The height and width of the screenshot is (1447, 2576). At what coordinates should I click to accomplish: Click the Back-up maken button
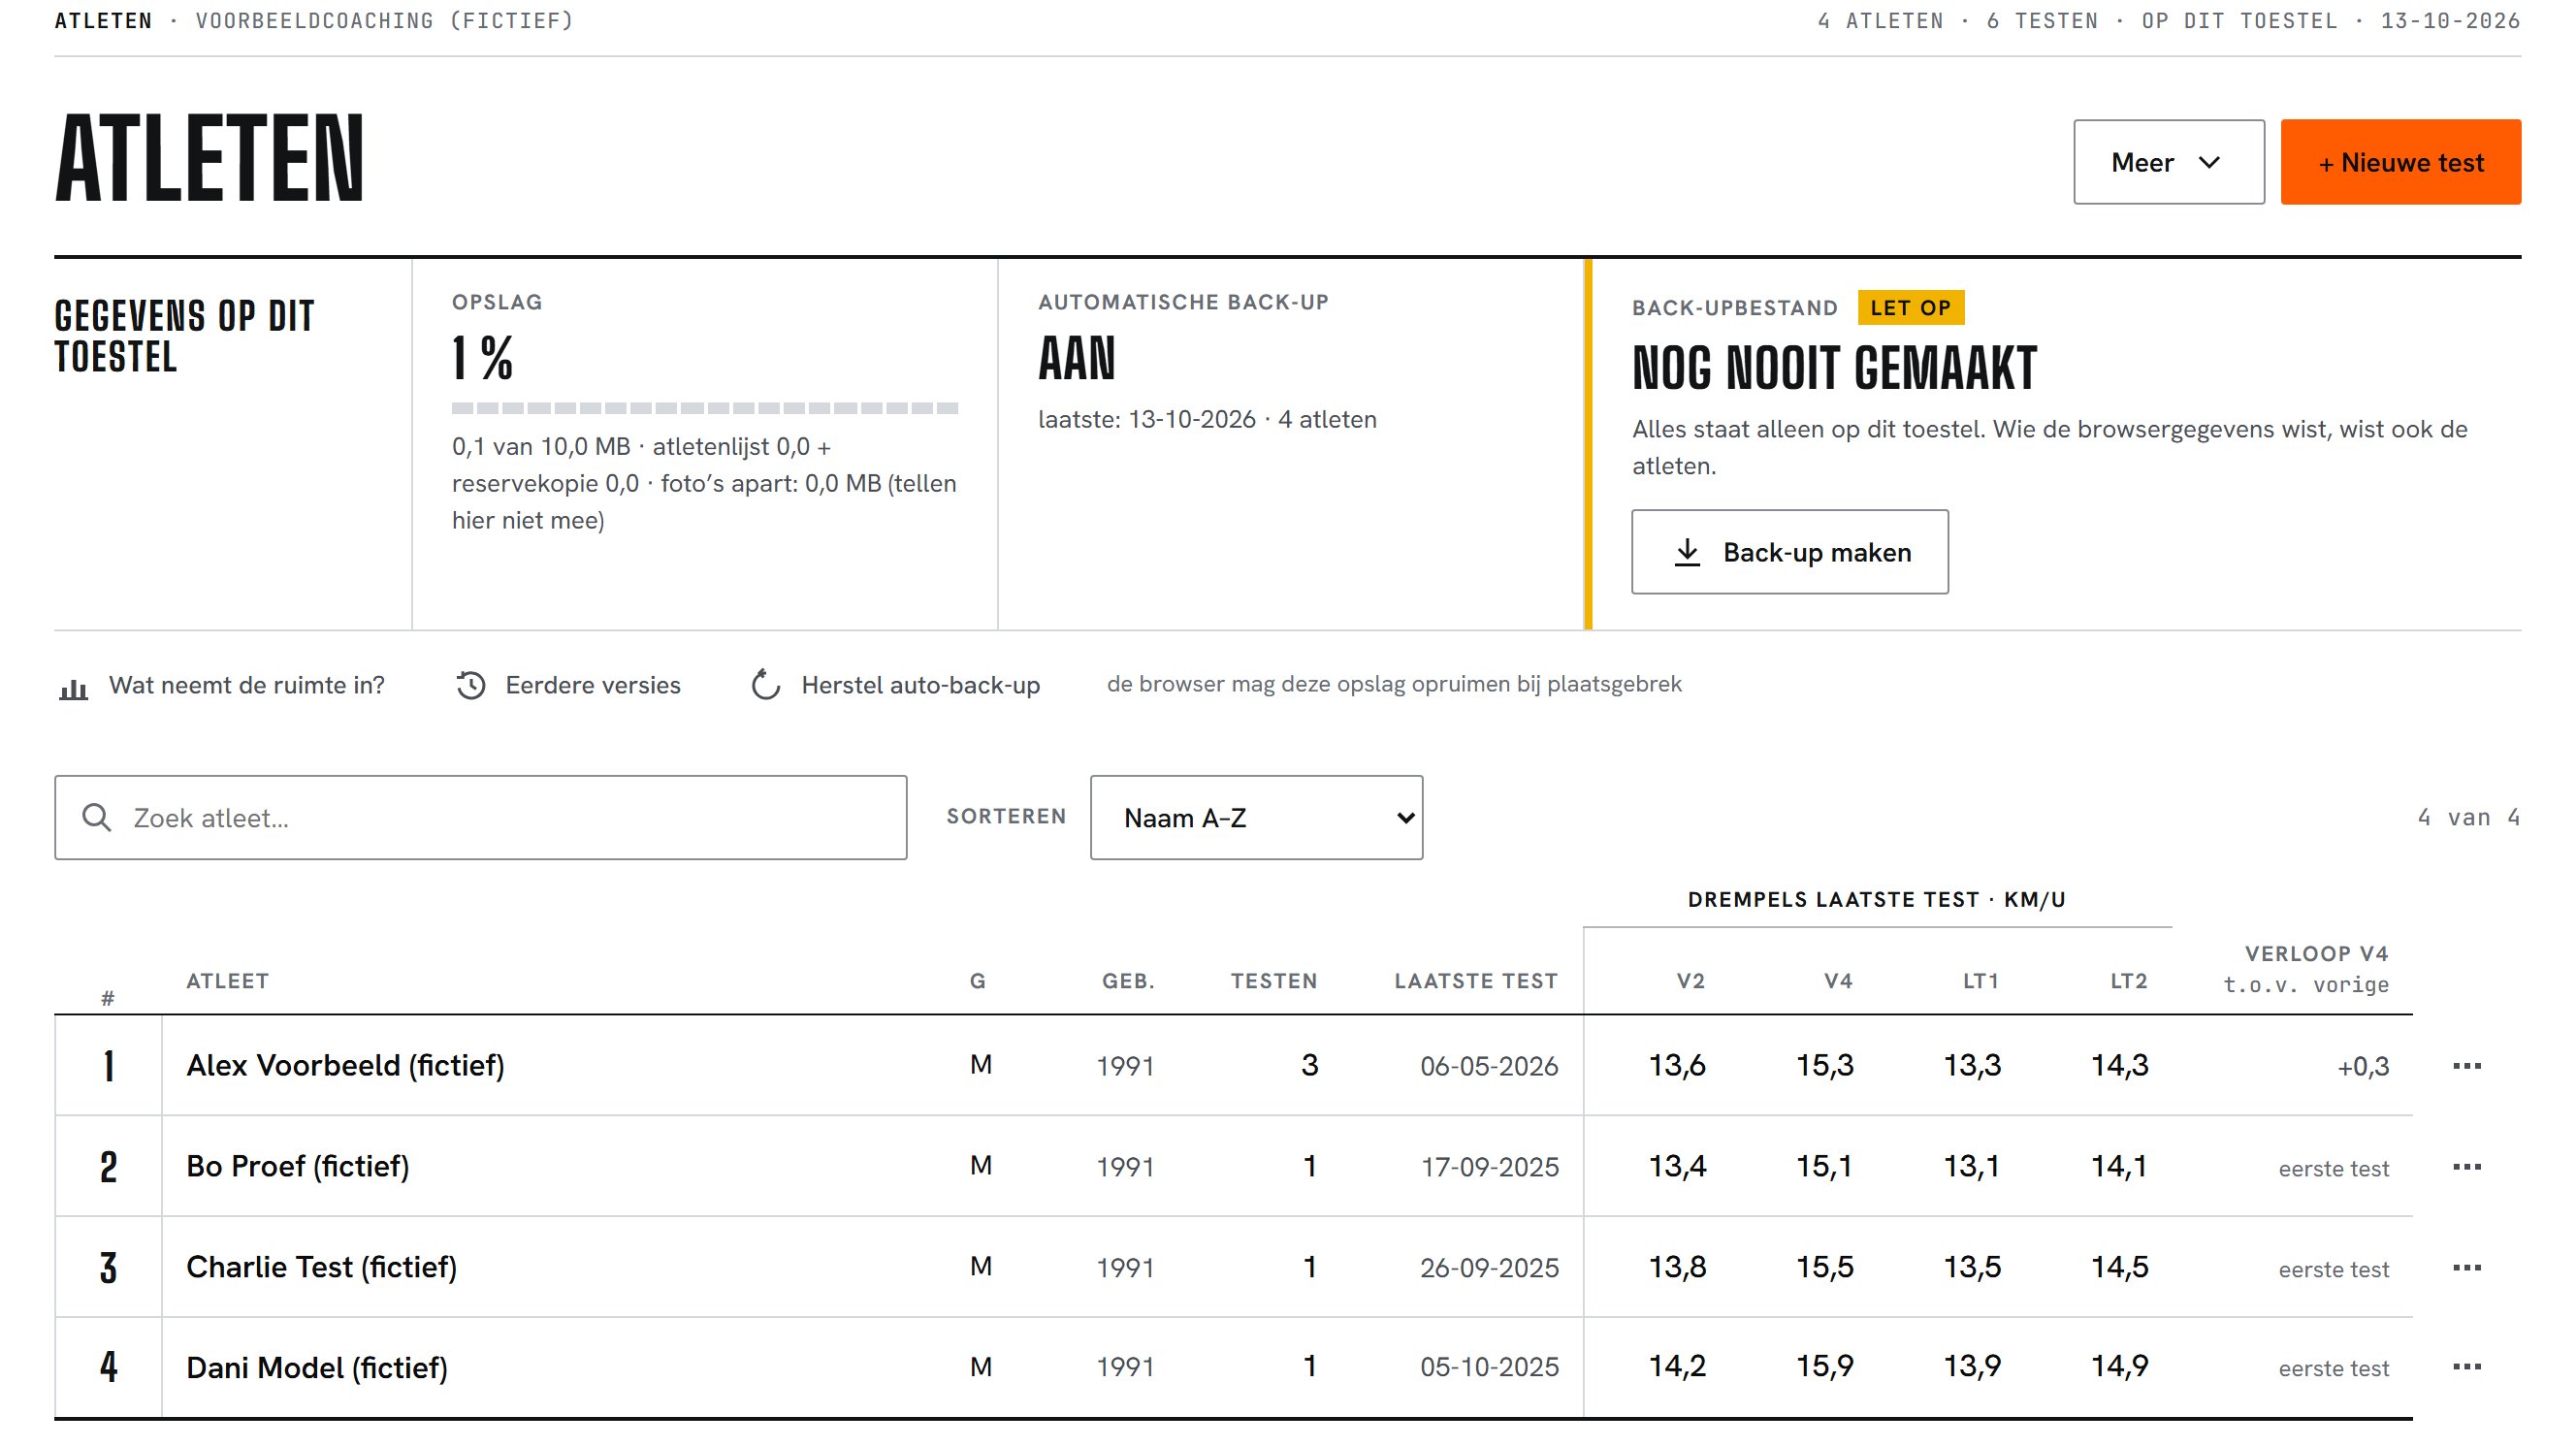1789,552
